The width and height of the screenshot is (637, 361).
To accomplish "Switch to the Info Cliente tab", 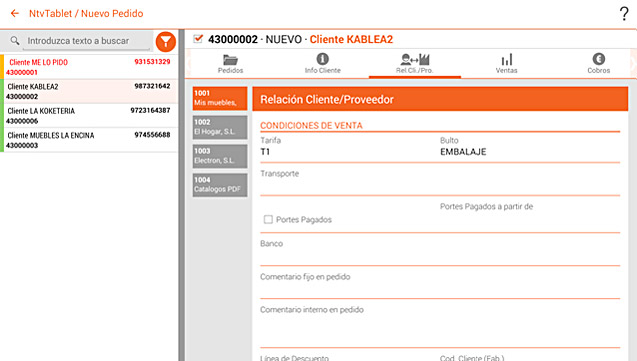I will [x=323, y=64].
